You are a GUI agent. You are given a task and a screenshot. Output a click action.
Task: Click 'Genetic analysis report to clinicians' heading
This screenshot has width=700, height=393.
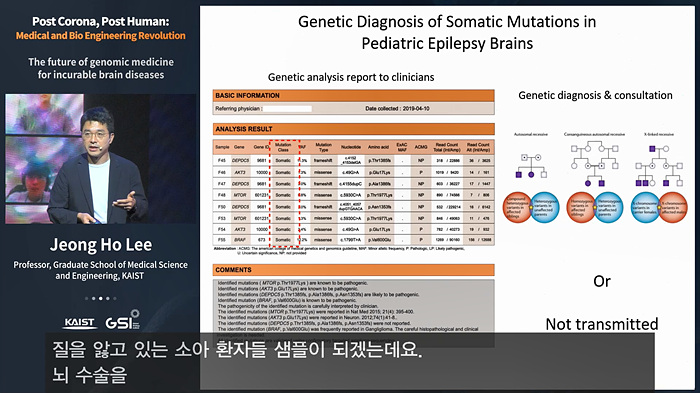351,77
